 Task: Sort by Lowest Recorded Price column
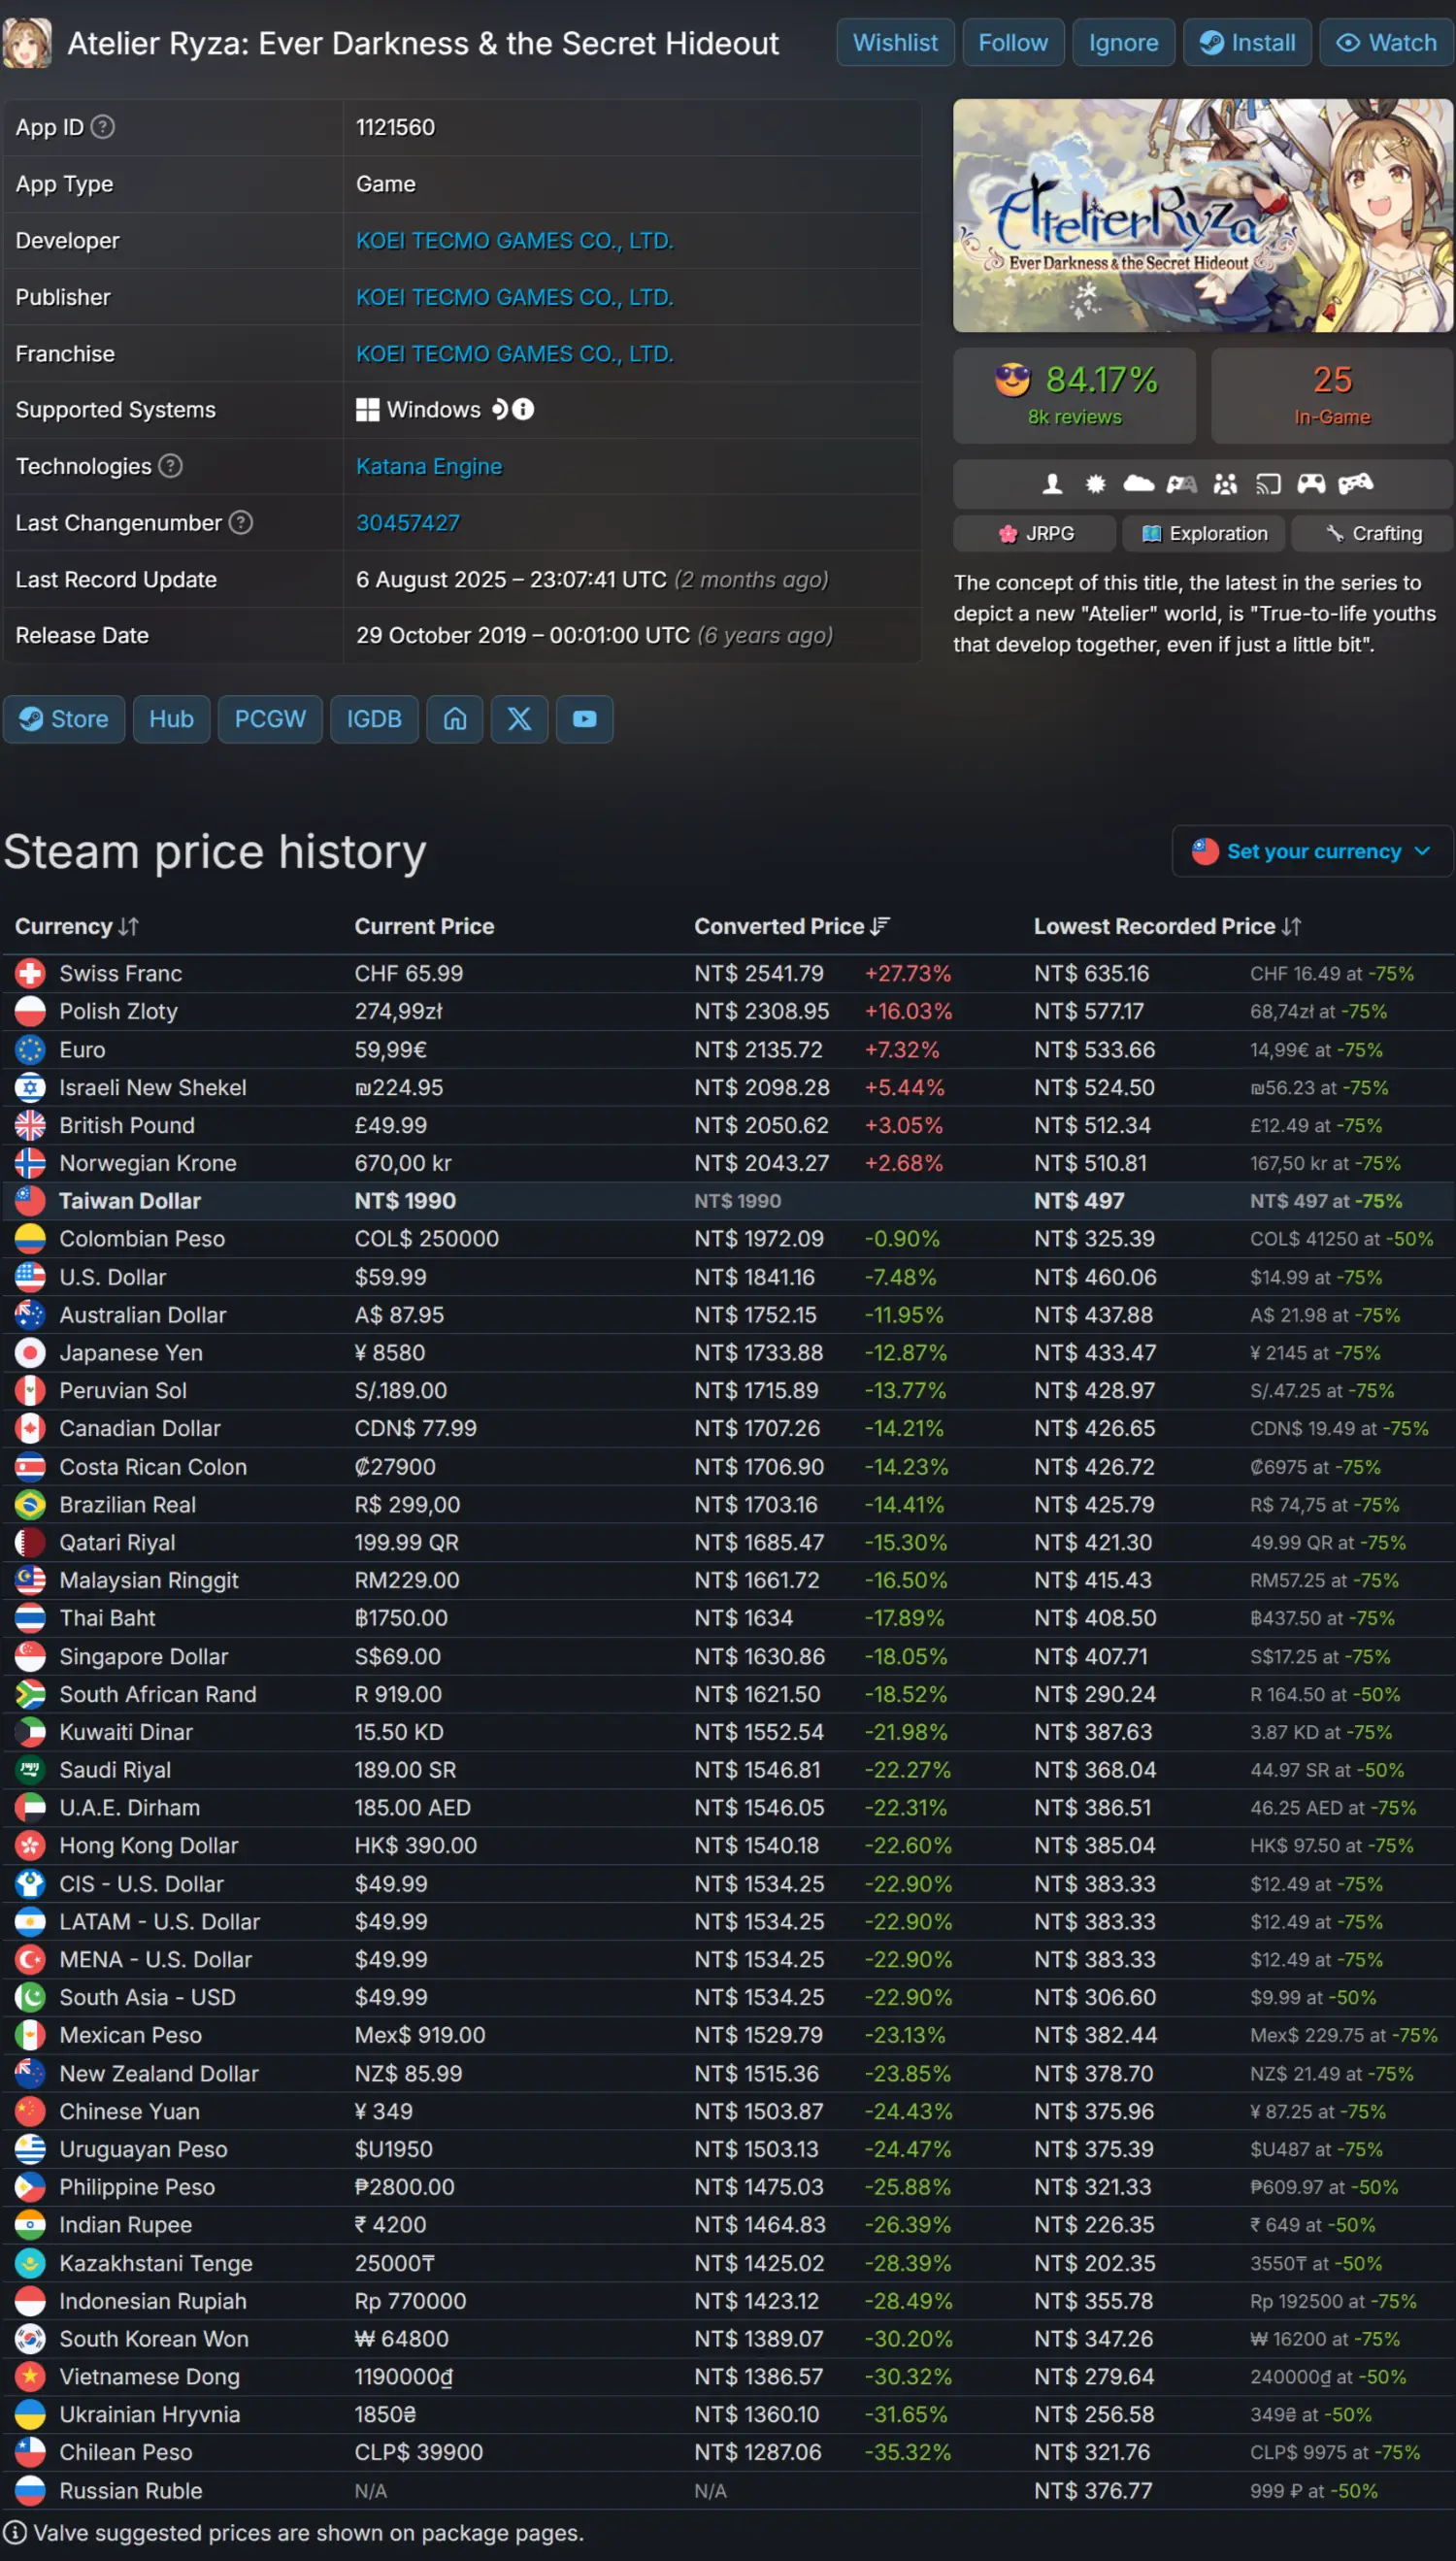tap(1166, 926)
